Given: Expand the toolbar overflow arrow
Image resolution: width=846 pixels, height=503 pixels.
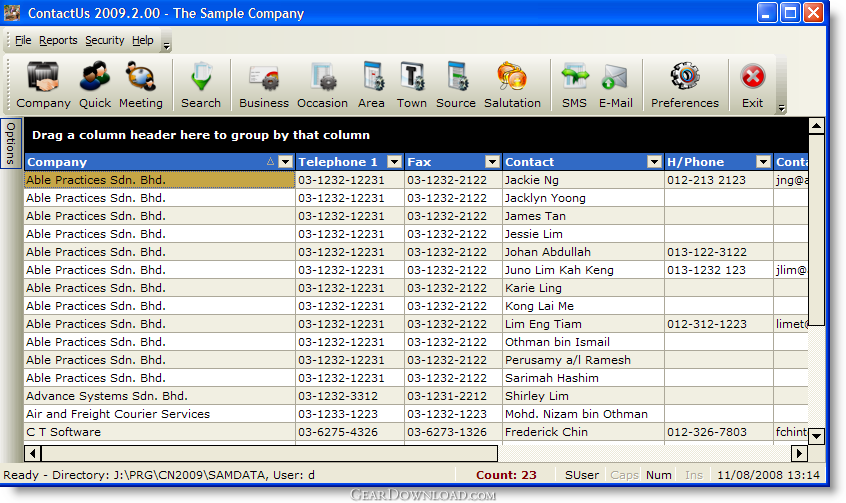Looking at the screenshot, I should point(781,108).
